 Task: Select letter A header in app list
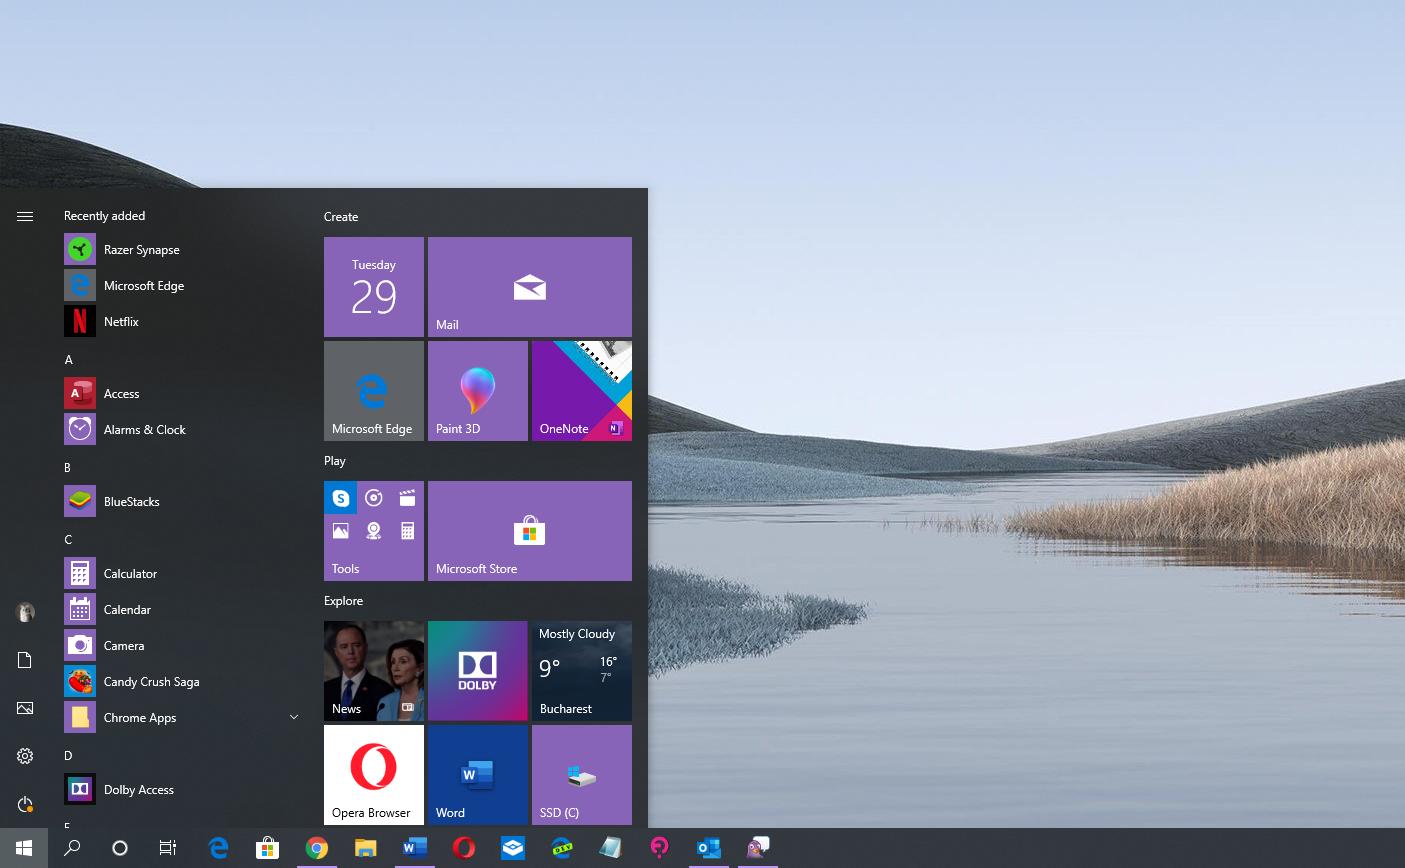pos(69,360)
